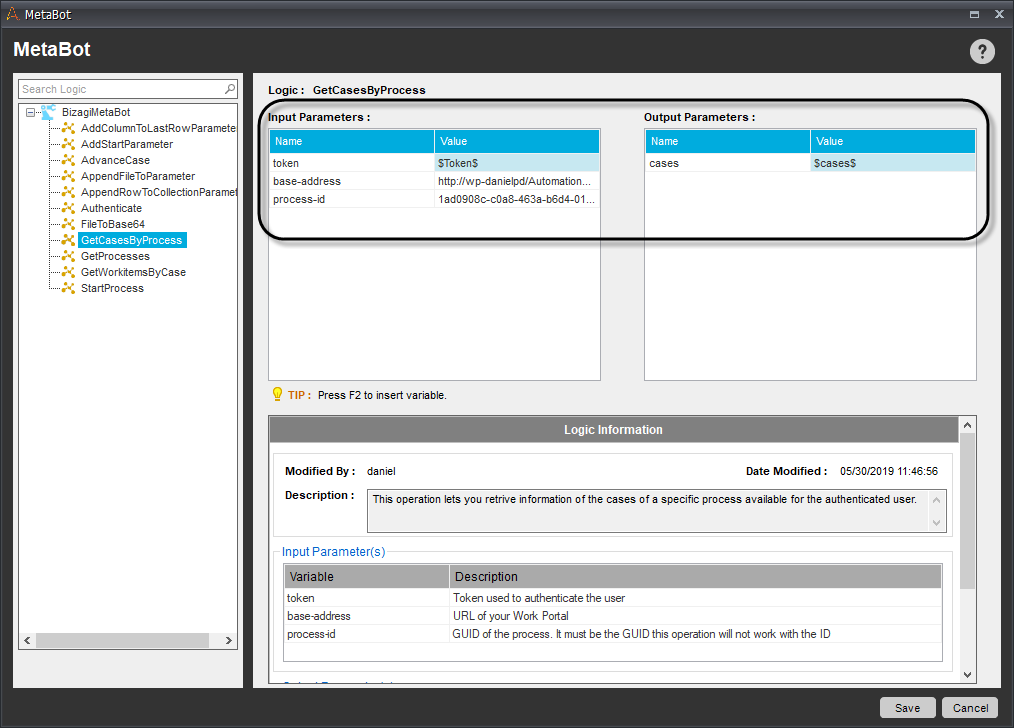1014x728 pixels.
Task: Click the AppendFileToParameter logic icon
Action: (x=68, y=176)
